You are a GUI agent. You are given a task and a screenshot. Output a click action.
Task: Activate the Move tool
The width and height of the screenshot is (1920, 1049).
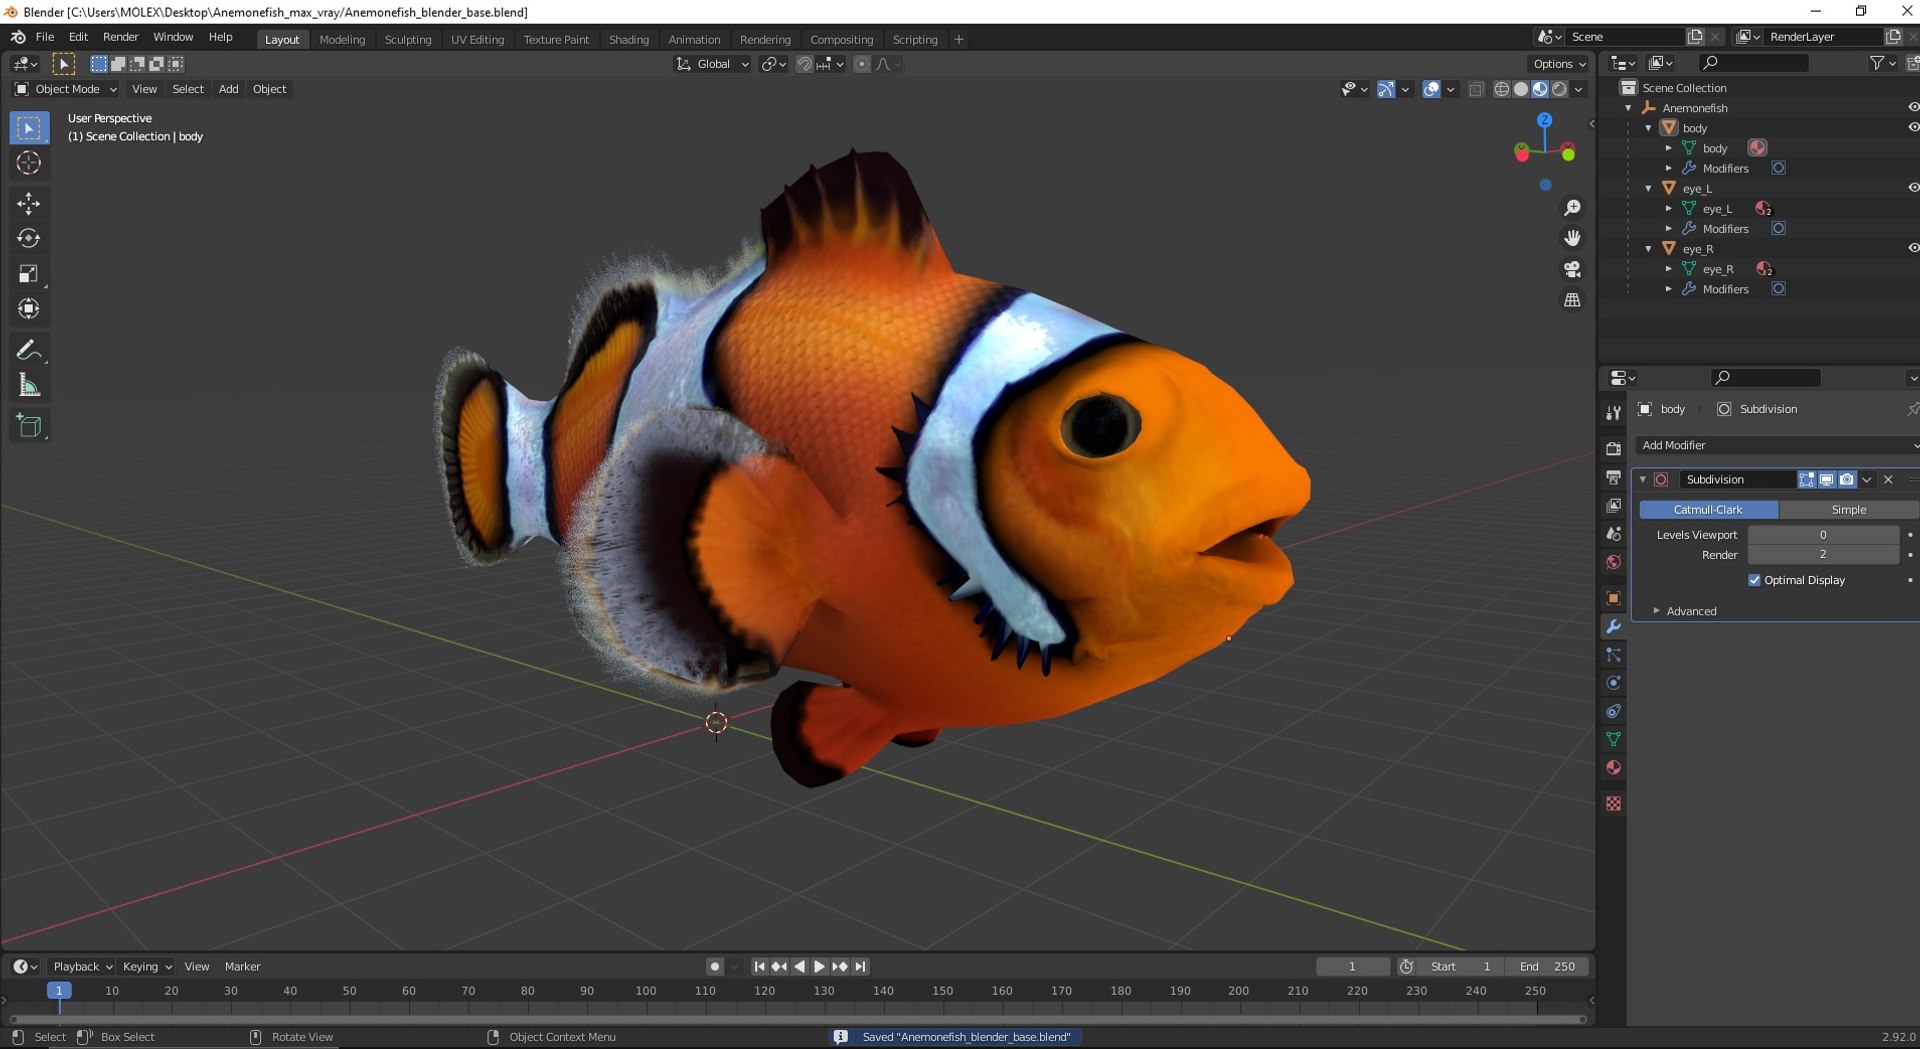28,203
